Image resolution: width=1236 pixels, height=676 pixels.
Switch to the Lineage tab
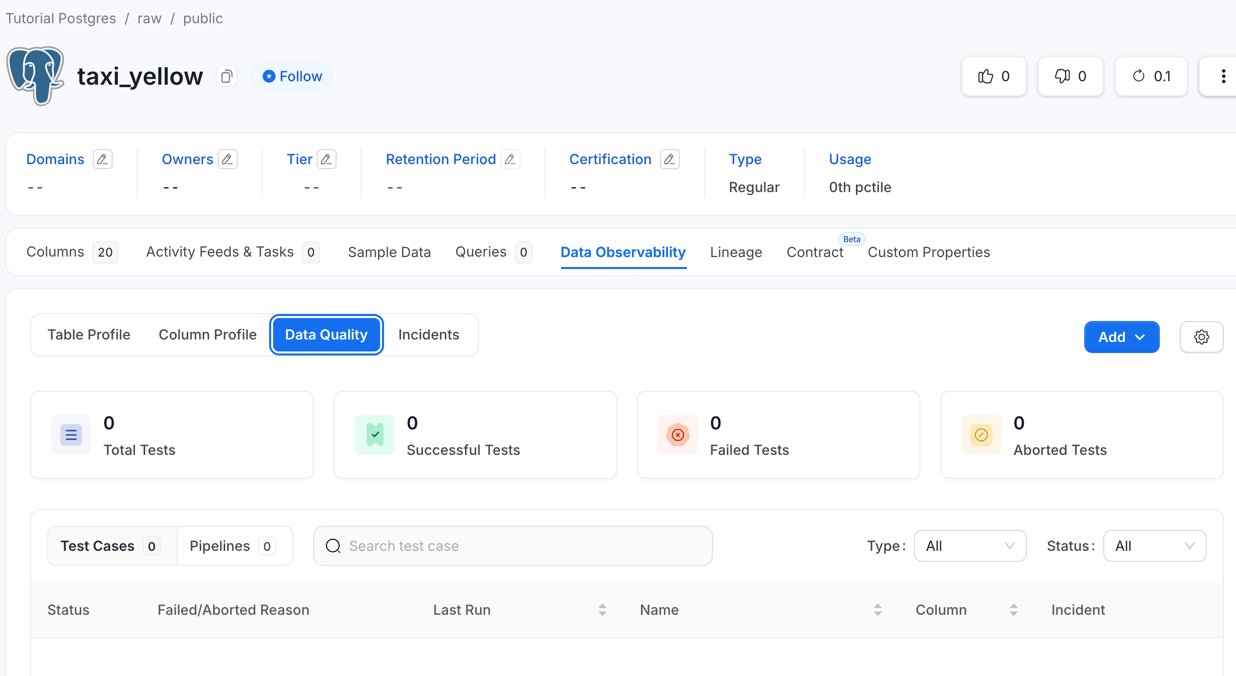pyautogui.click(x=736, y=252)
